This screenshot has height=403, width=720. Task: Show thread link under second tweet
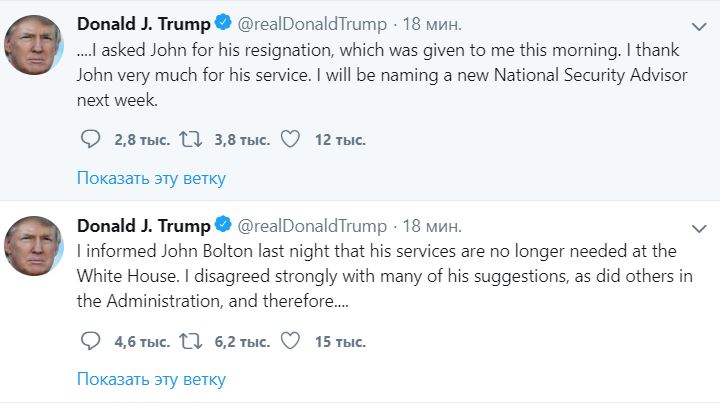pos(151,379)
